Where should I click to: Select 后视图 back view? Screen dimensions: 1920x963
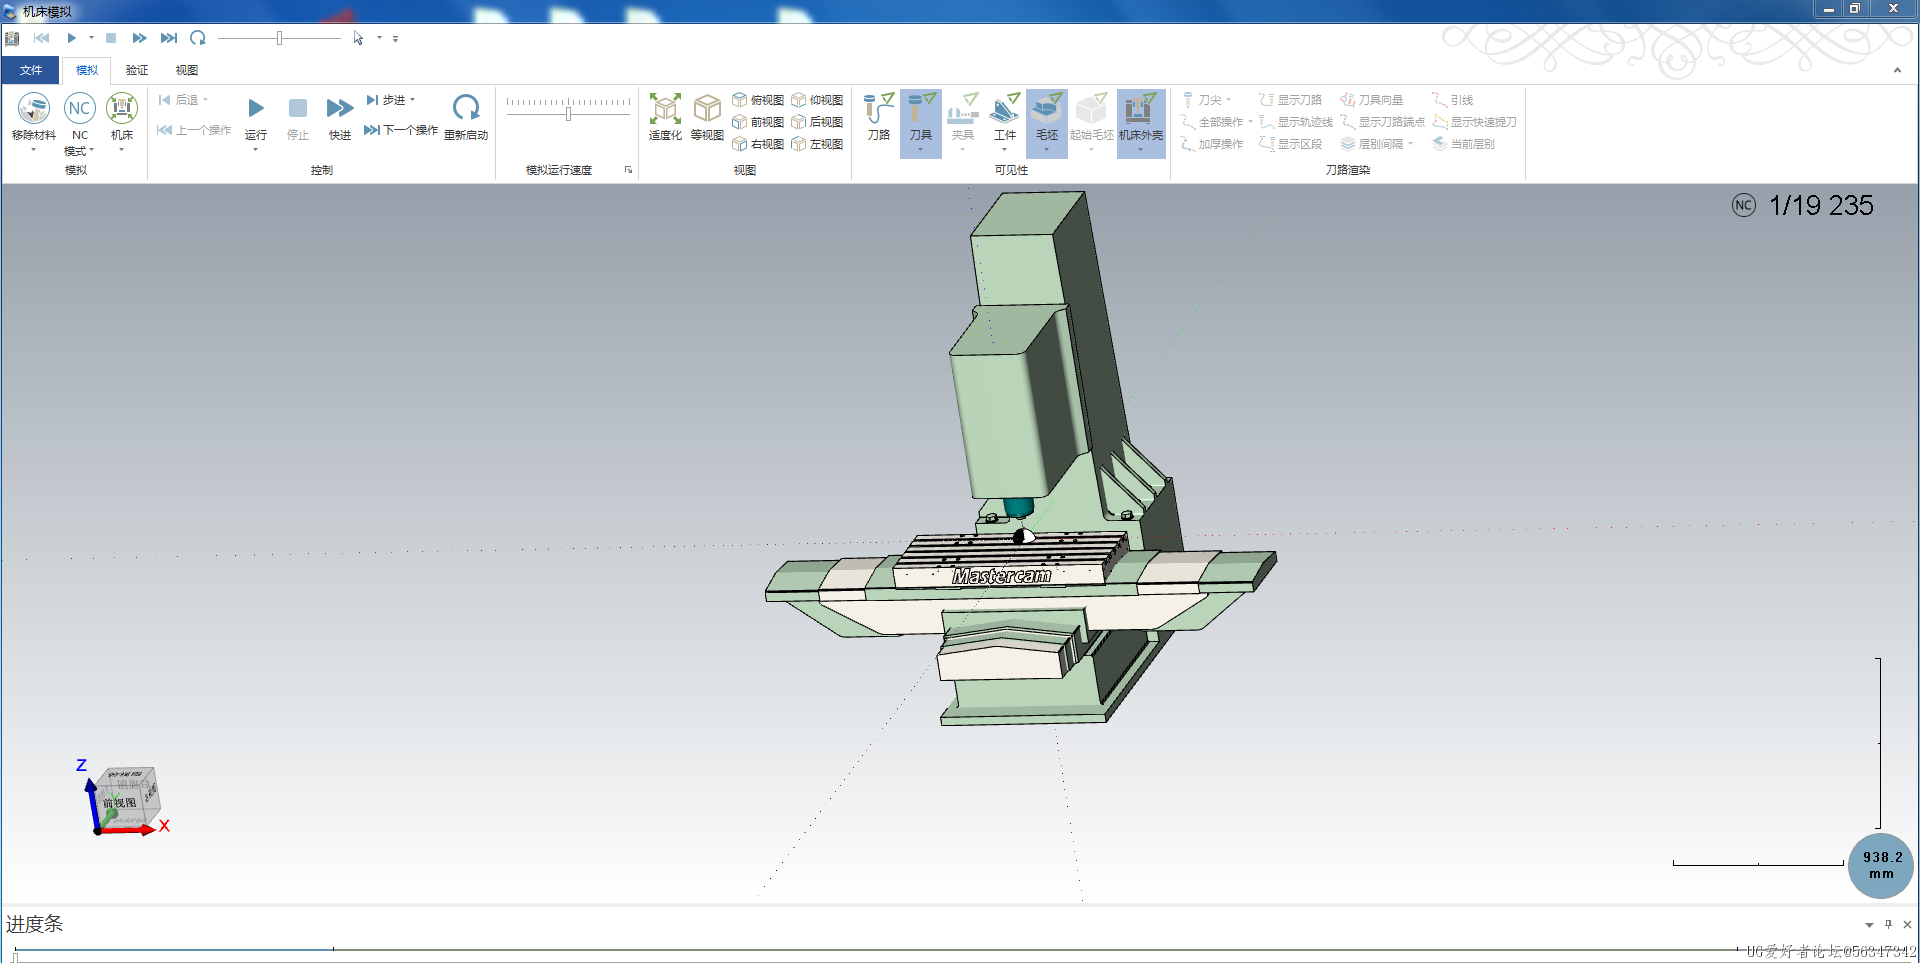(817, 122)
